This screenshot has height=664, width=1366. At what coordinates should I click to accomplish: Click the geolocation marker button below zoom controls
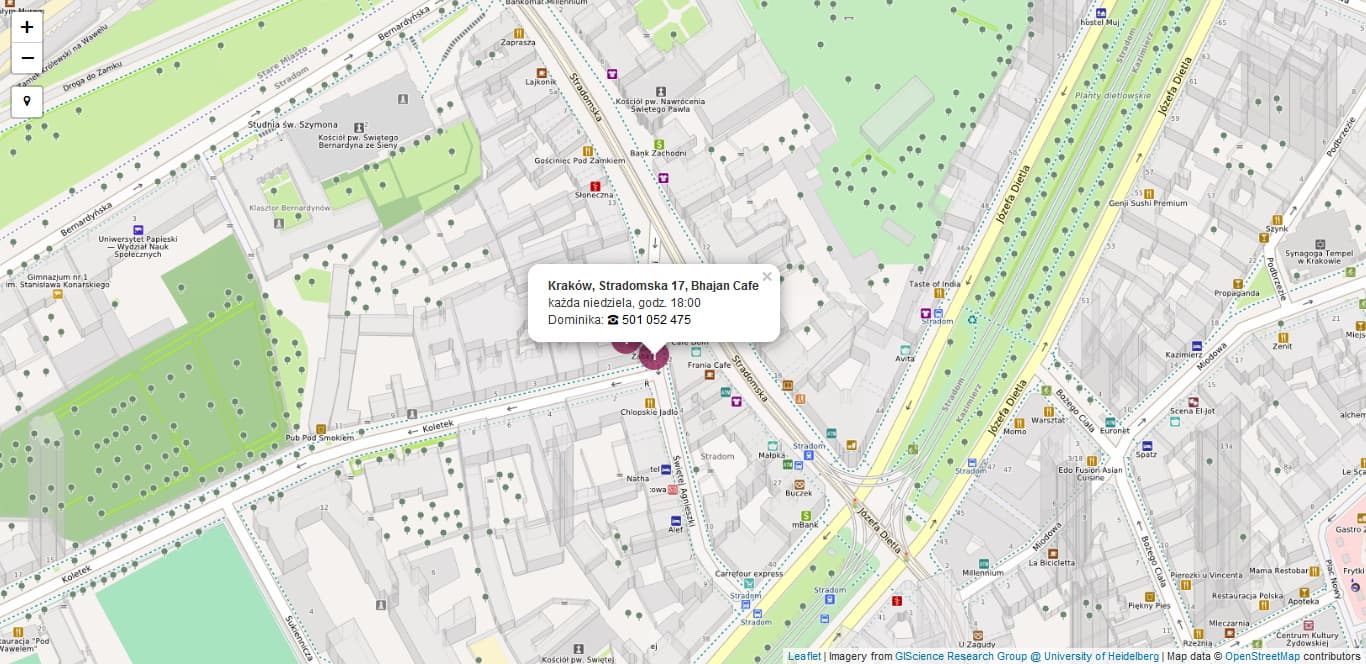pyautogui.click(x=26, y=101)
